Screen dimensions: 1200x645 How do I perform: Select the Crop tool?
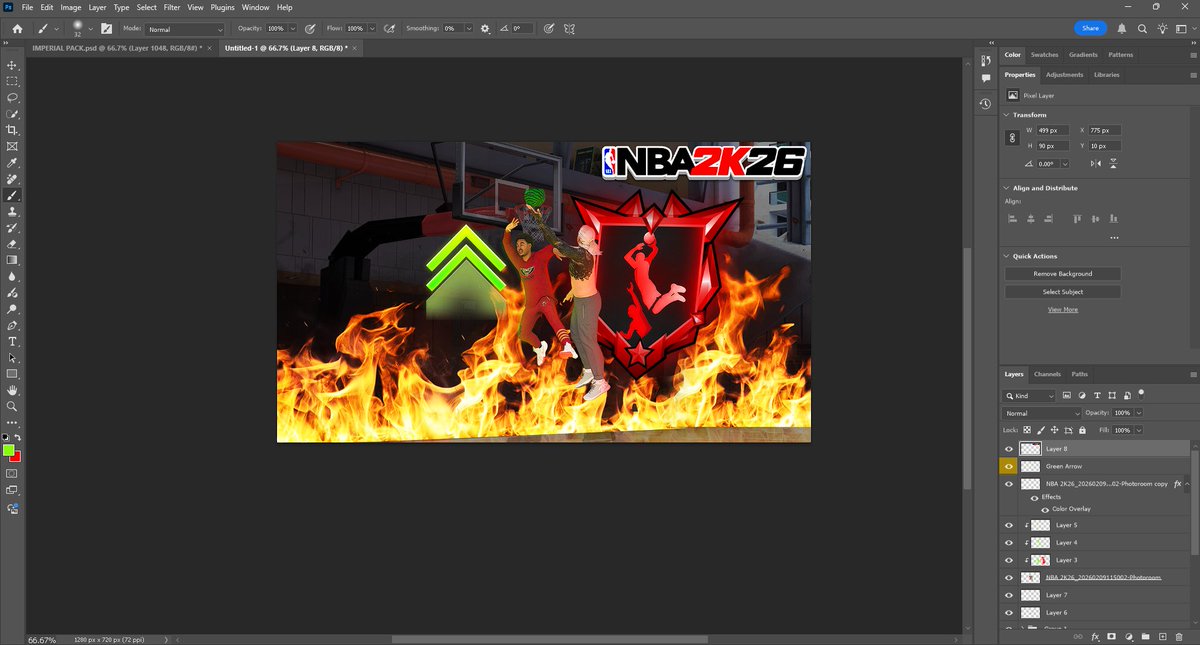[12, 130]
